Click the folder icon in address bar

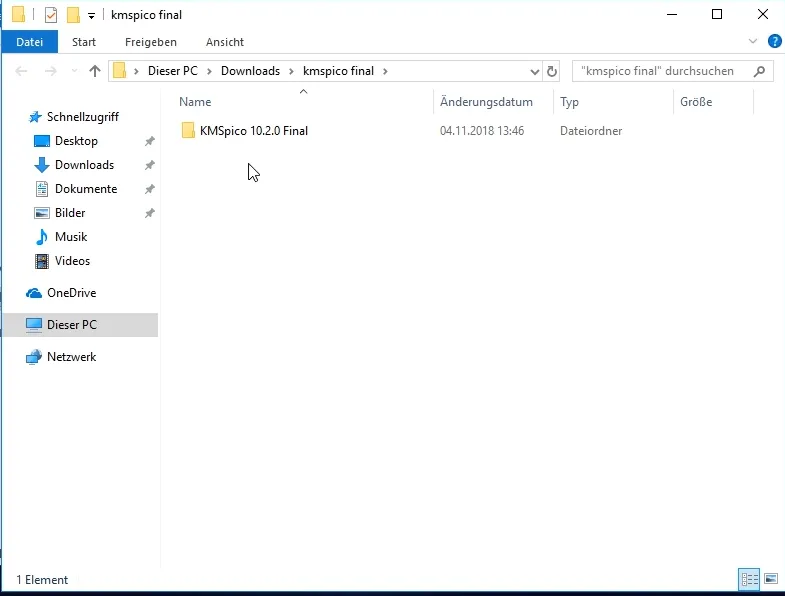coord(119,71)
